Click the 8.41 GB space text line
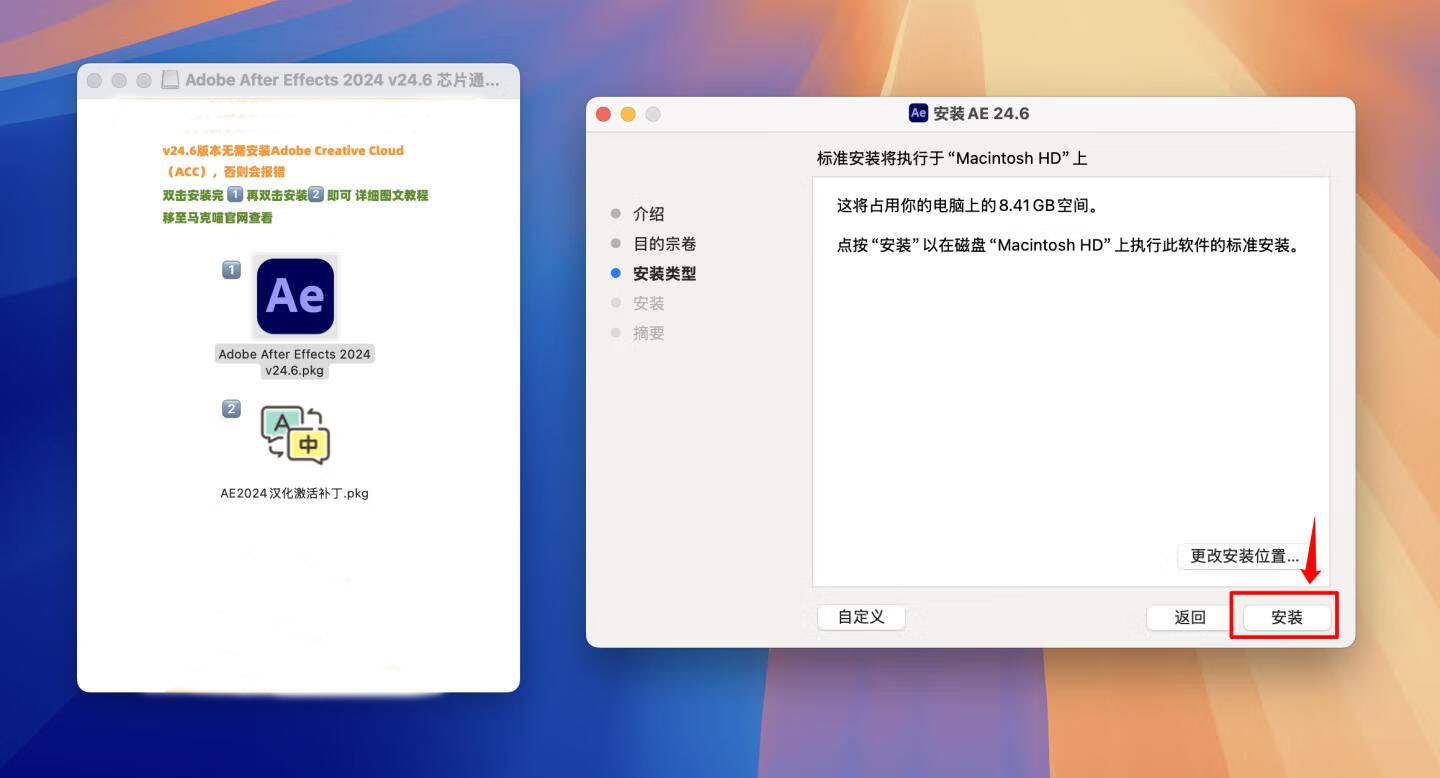Screen dimensions: 1440x778 click(968, 206)
